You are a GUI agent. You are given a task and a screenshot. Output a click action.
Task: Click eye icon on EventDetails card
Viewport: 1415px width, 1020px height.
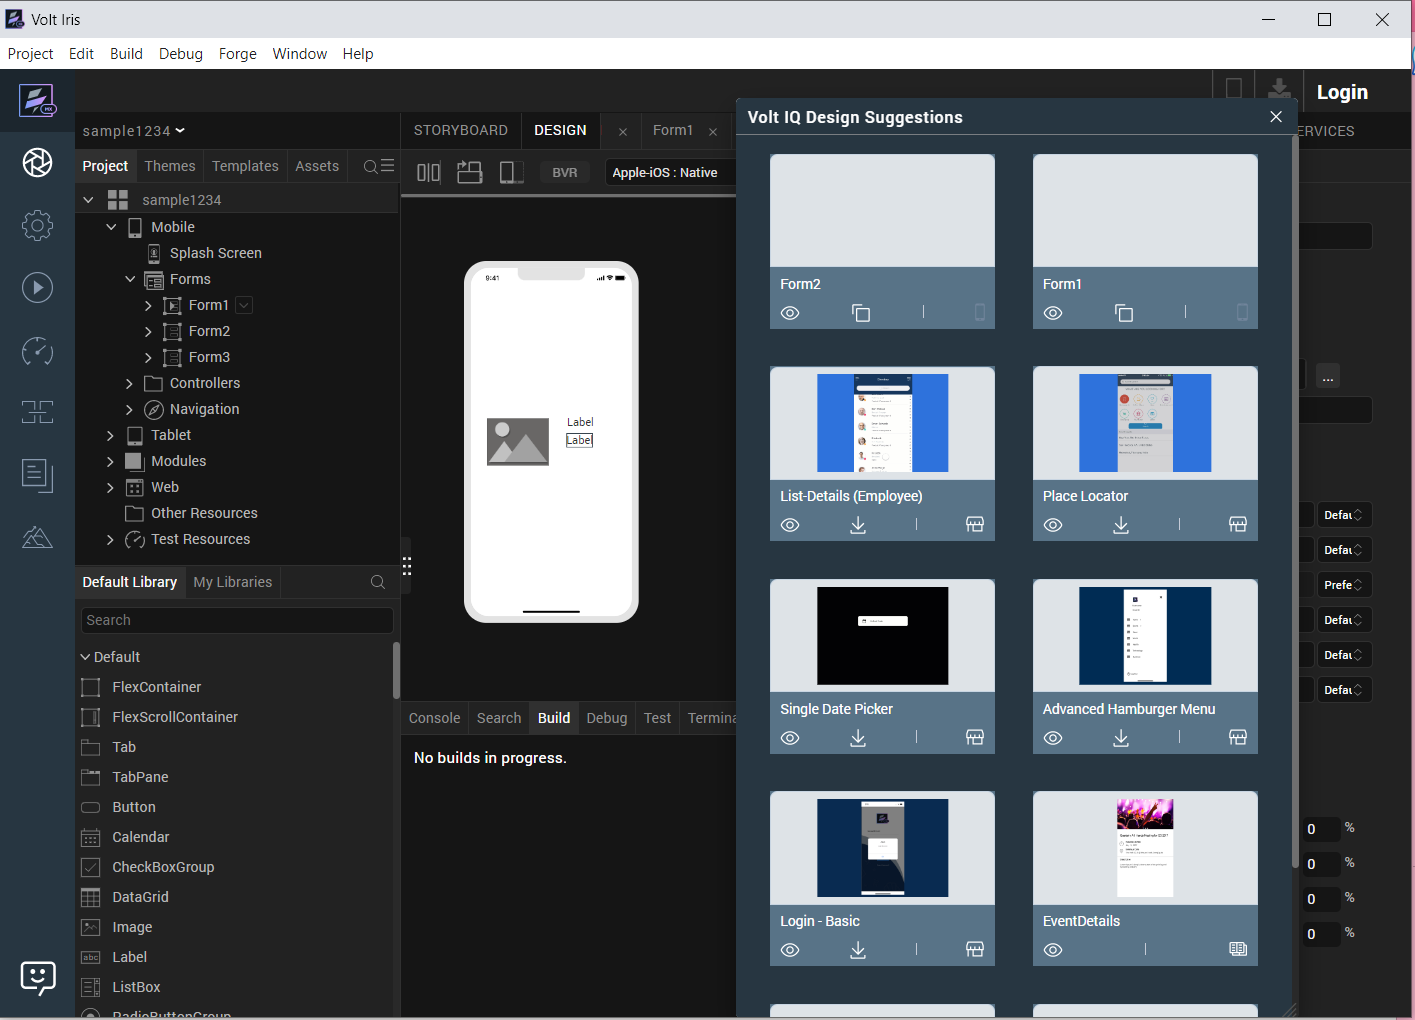click(1053, 949)
